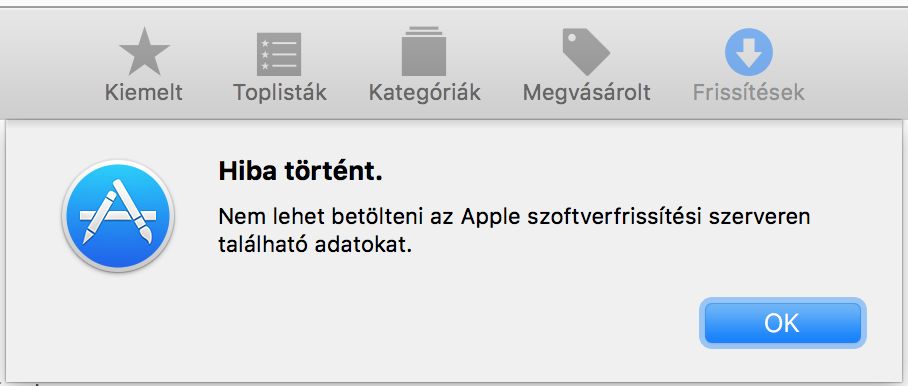The height and width of the screenshot is (386, 908).
Task: Switch to the Kiemelt tab label
Action: (144, 93)
